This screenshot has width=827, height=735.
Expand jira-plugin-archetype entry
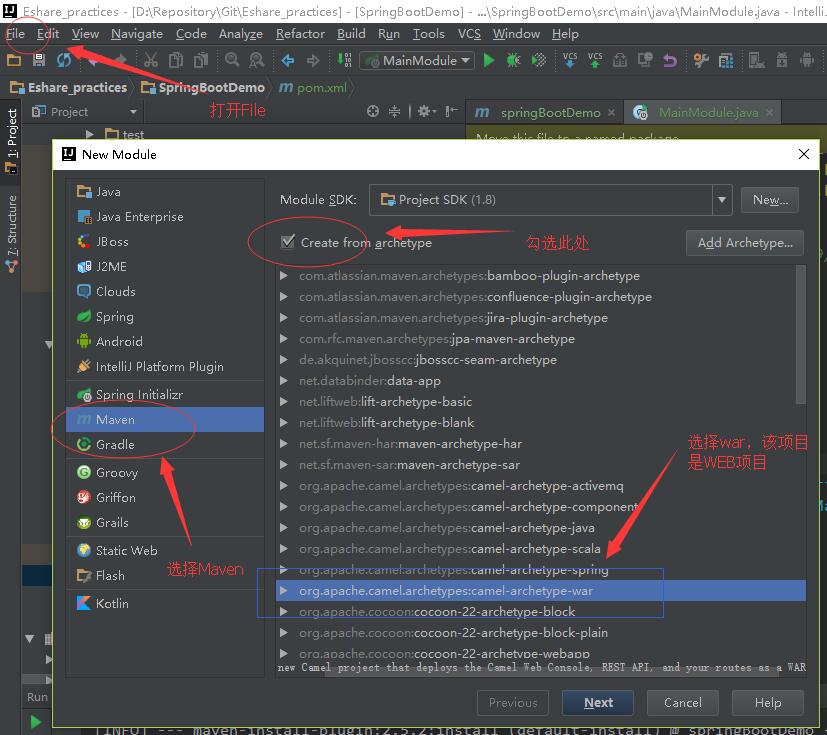pos(284,318)
